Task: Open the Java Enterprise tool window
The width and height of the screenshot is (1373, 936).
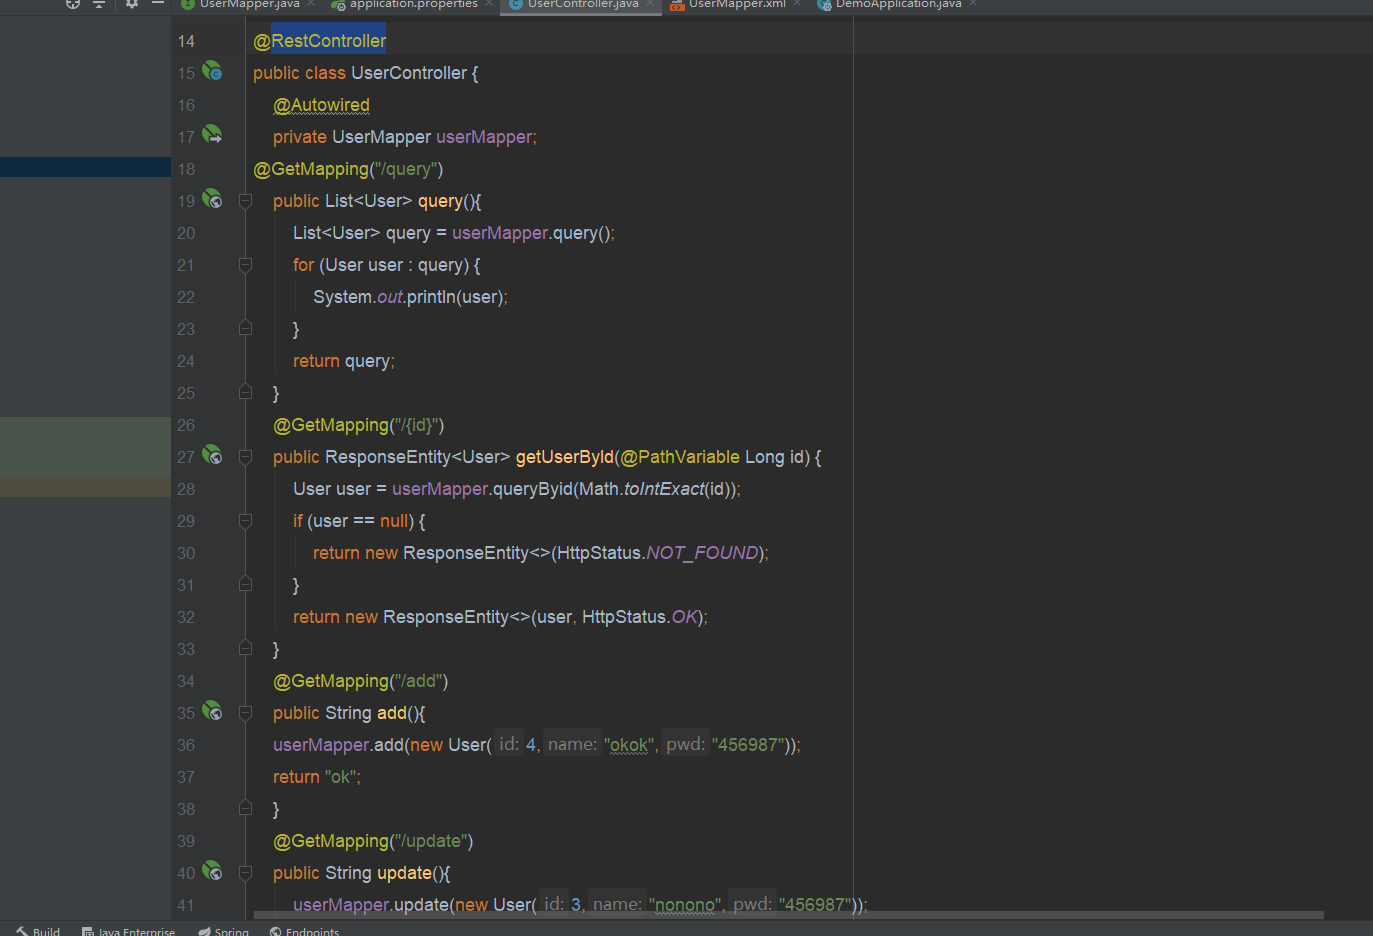Action: (128, 931)
